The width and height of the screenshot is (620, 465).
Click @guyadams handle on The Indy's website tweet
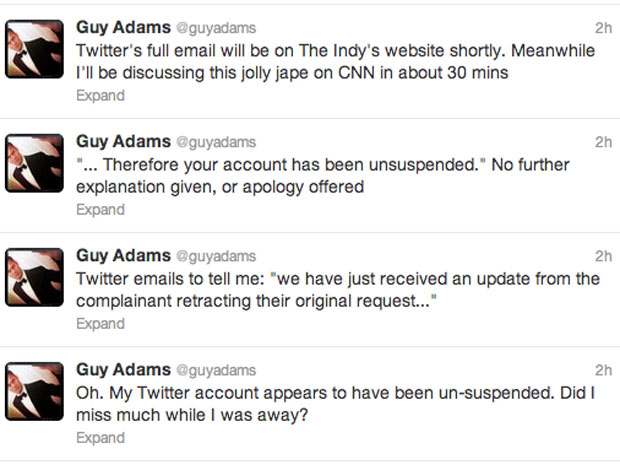coord(215,29)
